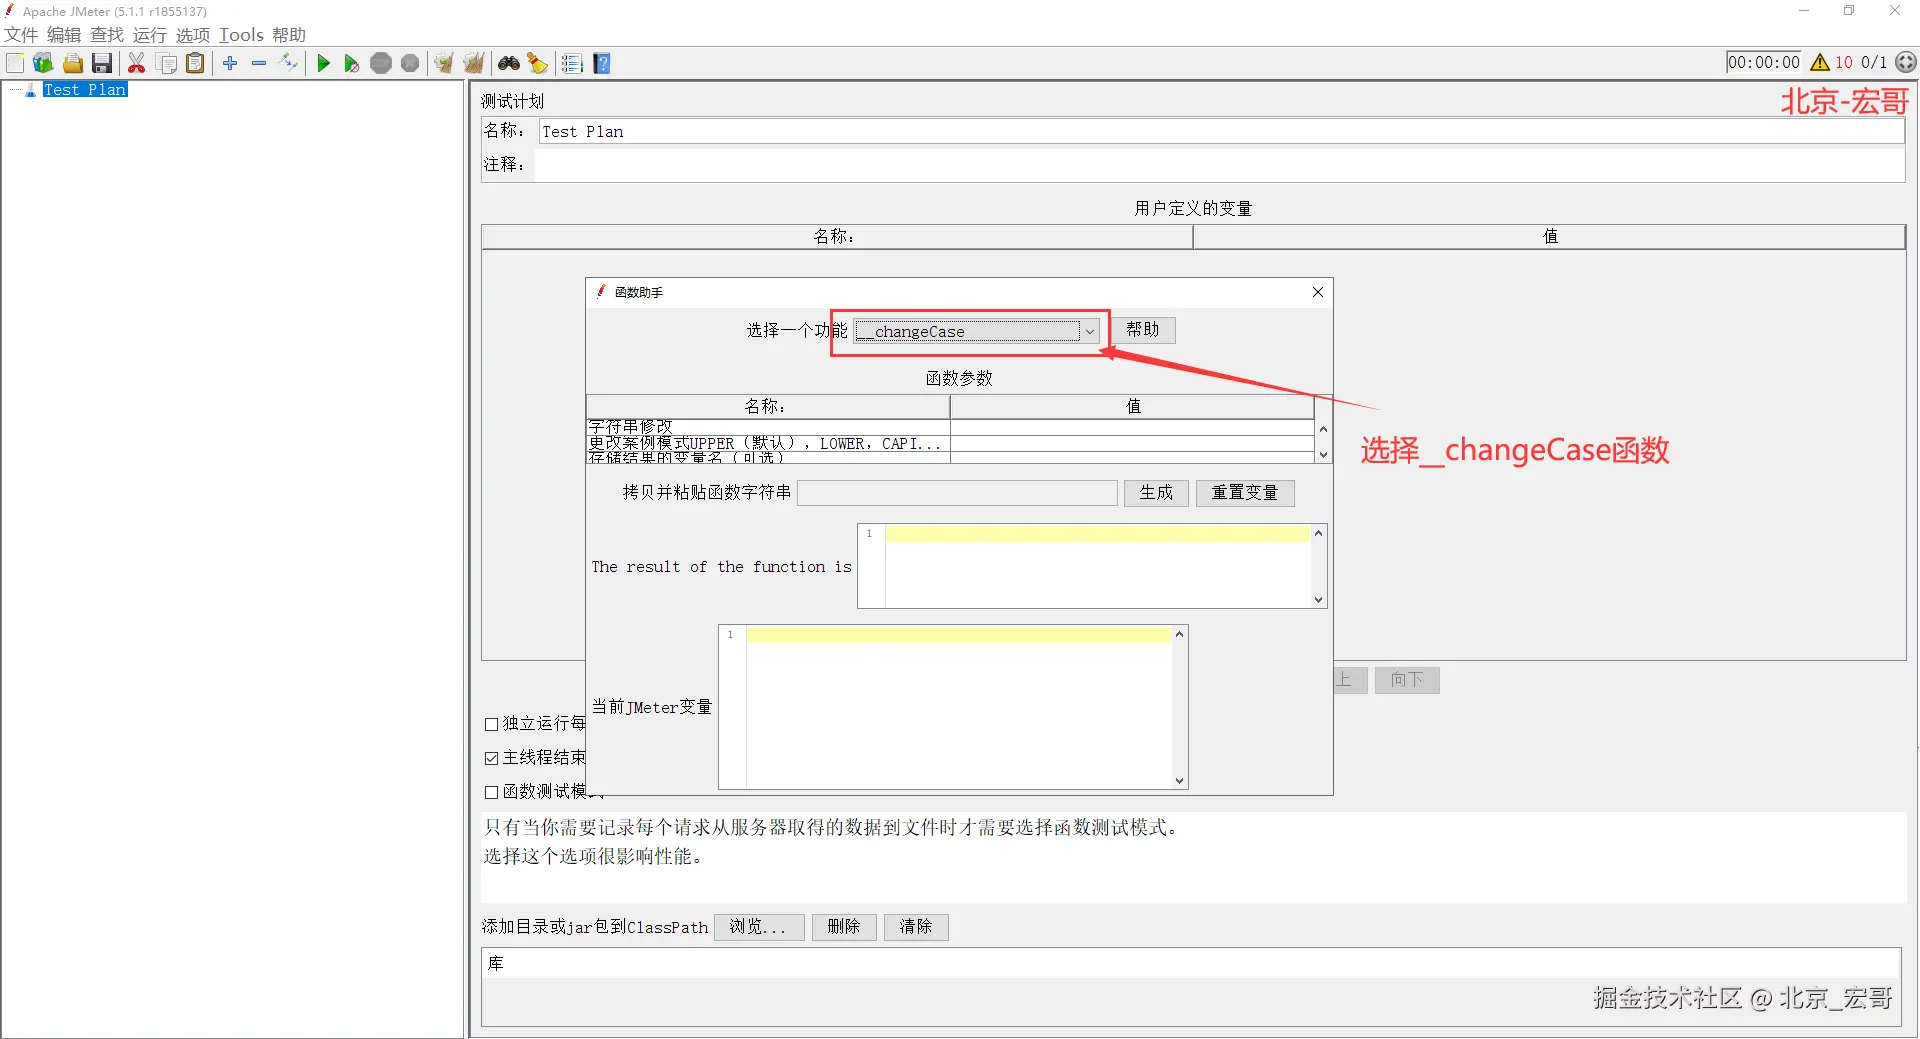Clear all results with double broom icon
This screenshot has height=1039, width=1920.
tap(474, 63)
